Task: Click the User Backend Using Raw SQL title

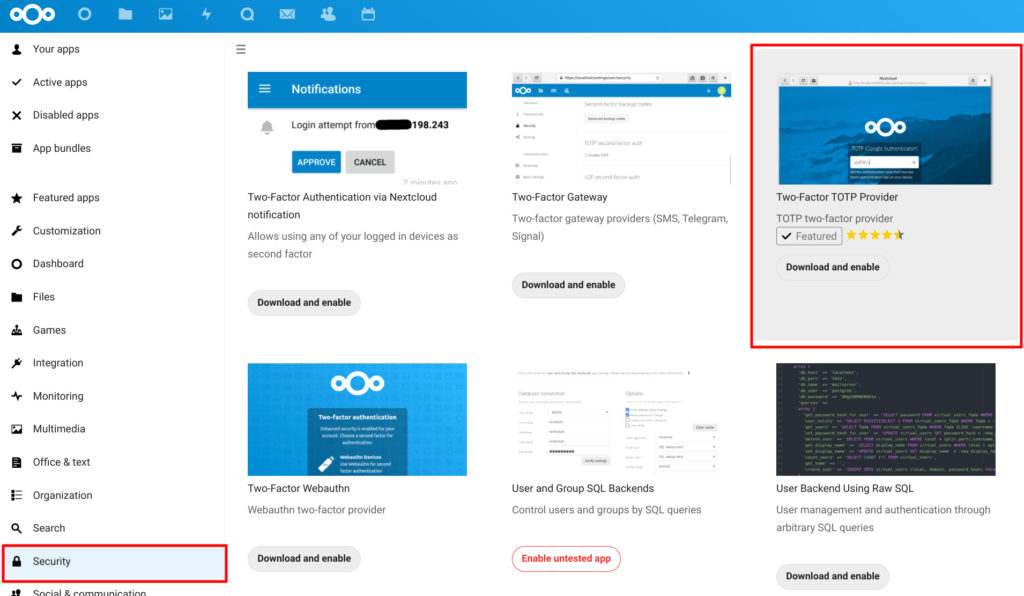Action: point(845,488)
